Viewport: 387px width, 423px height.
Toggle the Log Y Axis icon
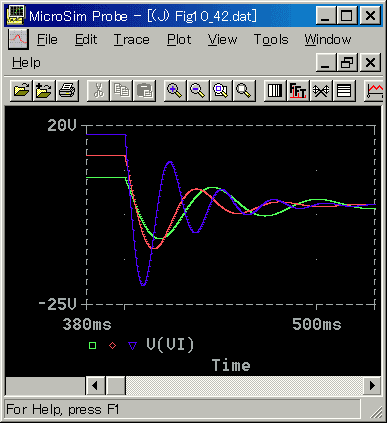pyautogui.click(x=344, y=90)
